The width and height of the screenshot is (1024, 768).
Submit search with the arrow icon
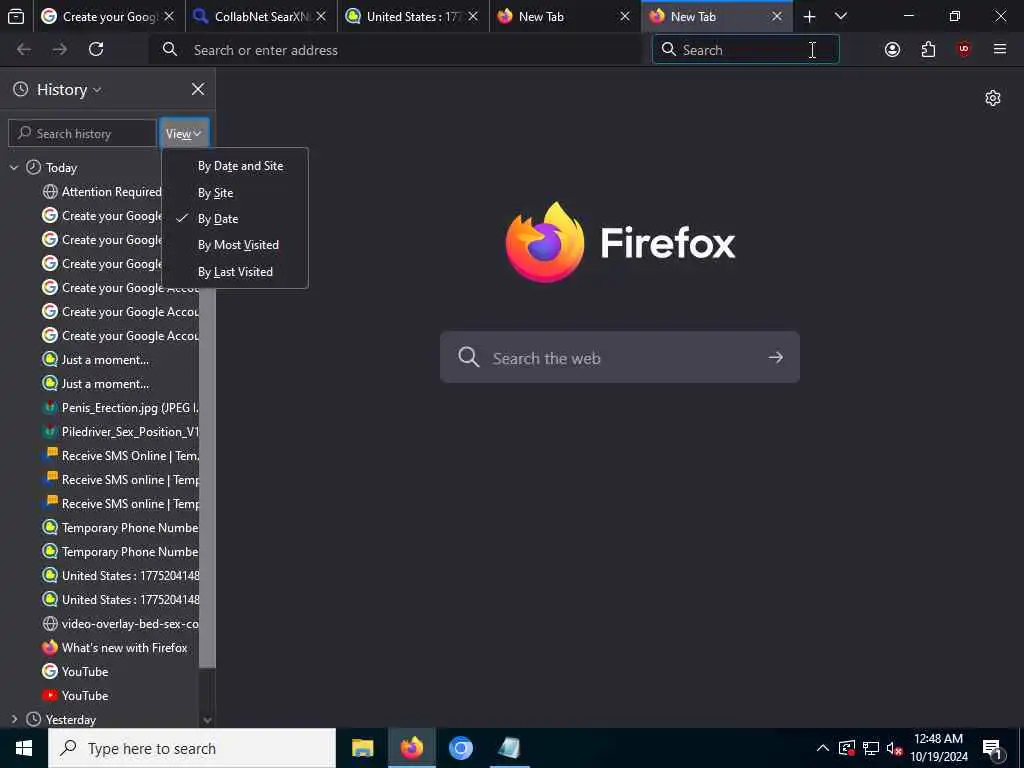pyautogui.click(x=775, y=357)
